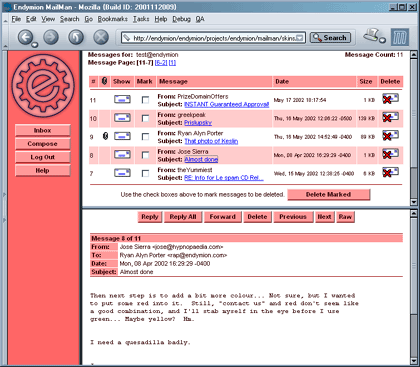Open the Print button dropdown arrow
420x367 pixels.
(383, 40)
